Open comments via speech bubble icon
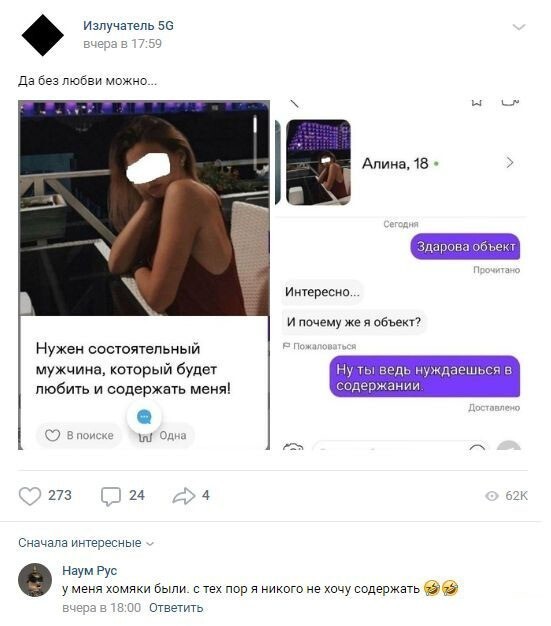This screenshot has height=626, width=551. click(111, 496)
